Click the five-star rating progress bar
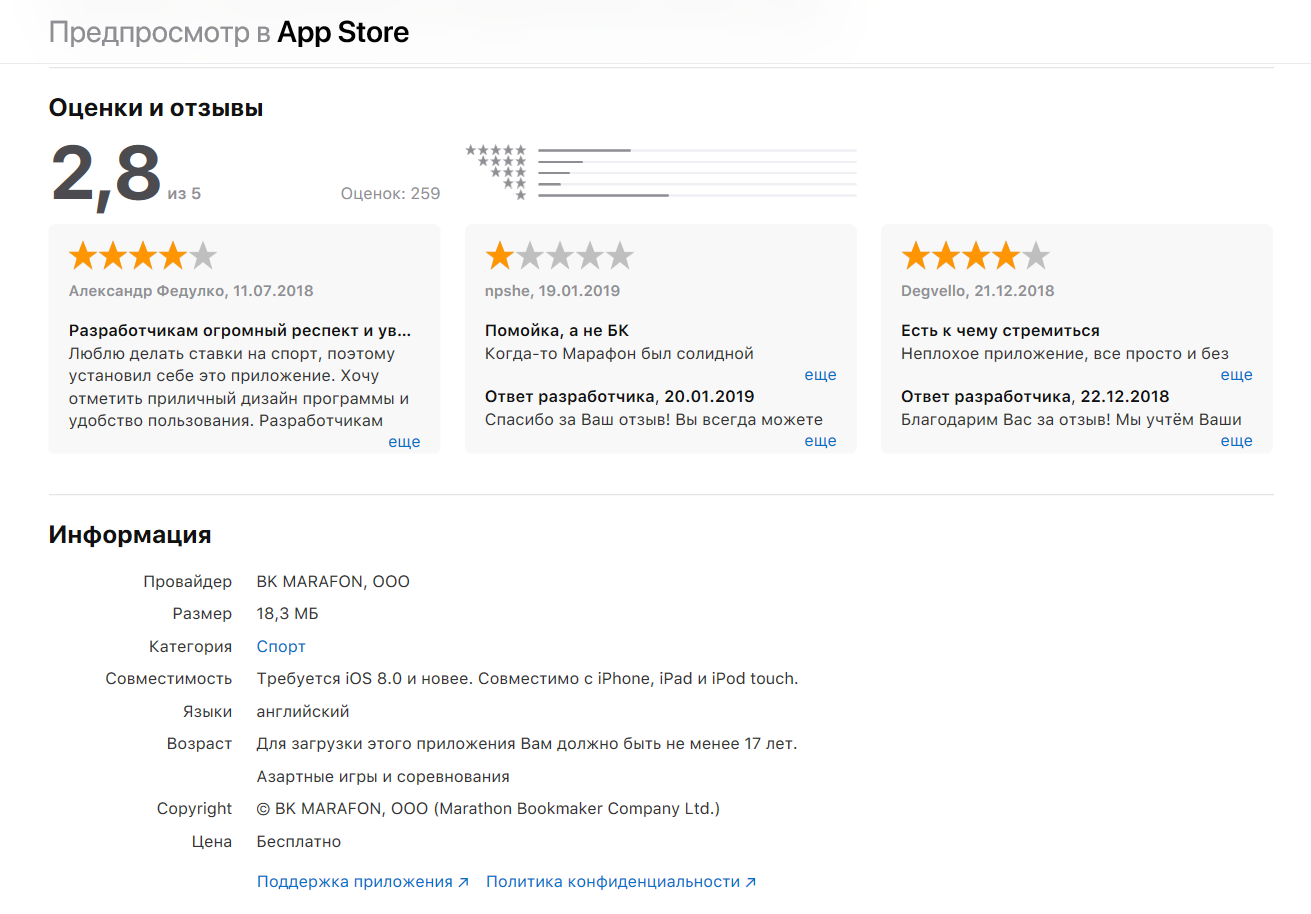Viewport: 1311px width, 914px height. pyautogui.click(x=697, y=150)
